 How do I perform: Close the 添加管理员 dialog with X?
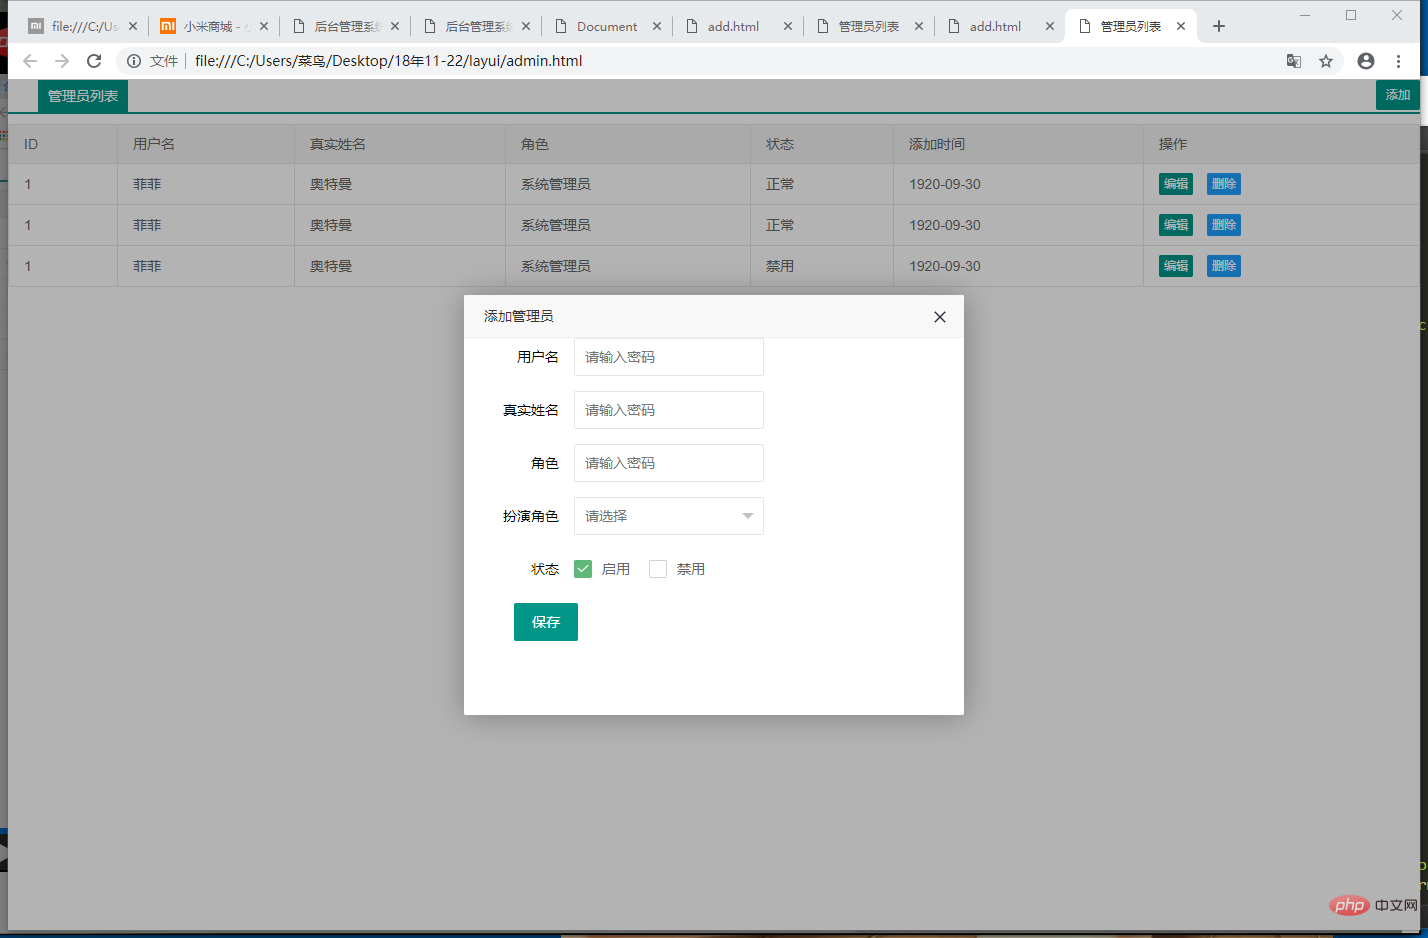pos(940,317)
